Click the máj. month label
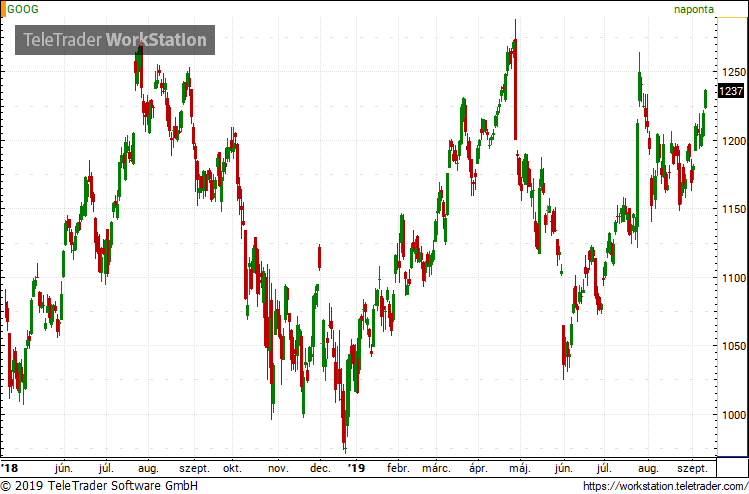749x494 pixels. (x=520, y=468)
